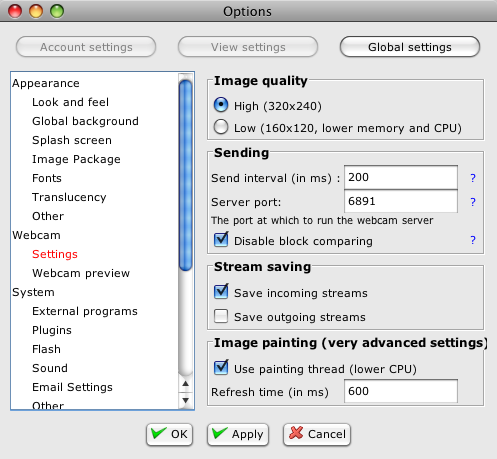Toggle Save incoming streams checkbox
497x459 pixels.
pos(221,291)
